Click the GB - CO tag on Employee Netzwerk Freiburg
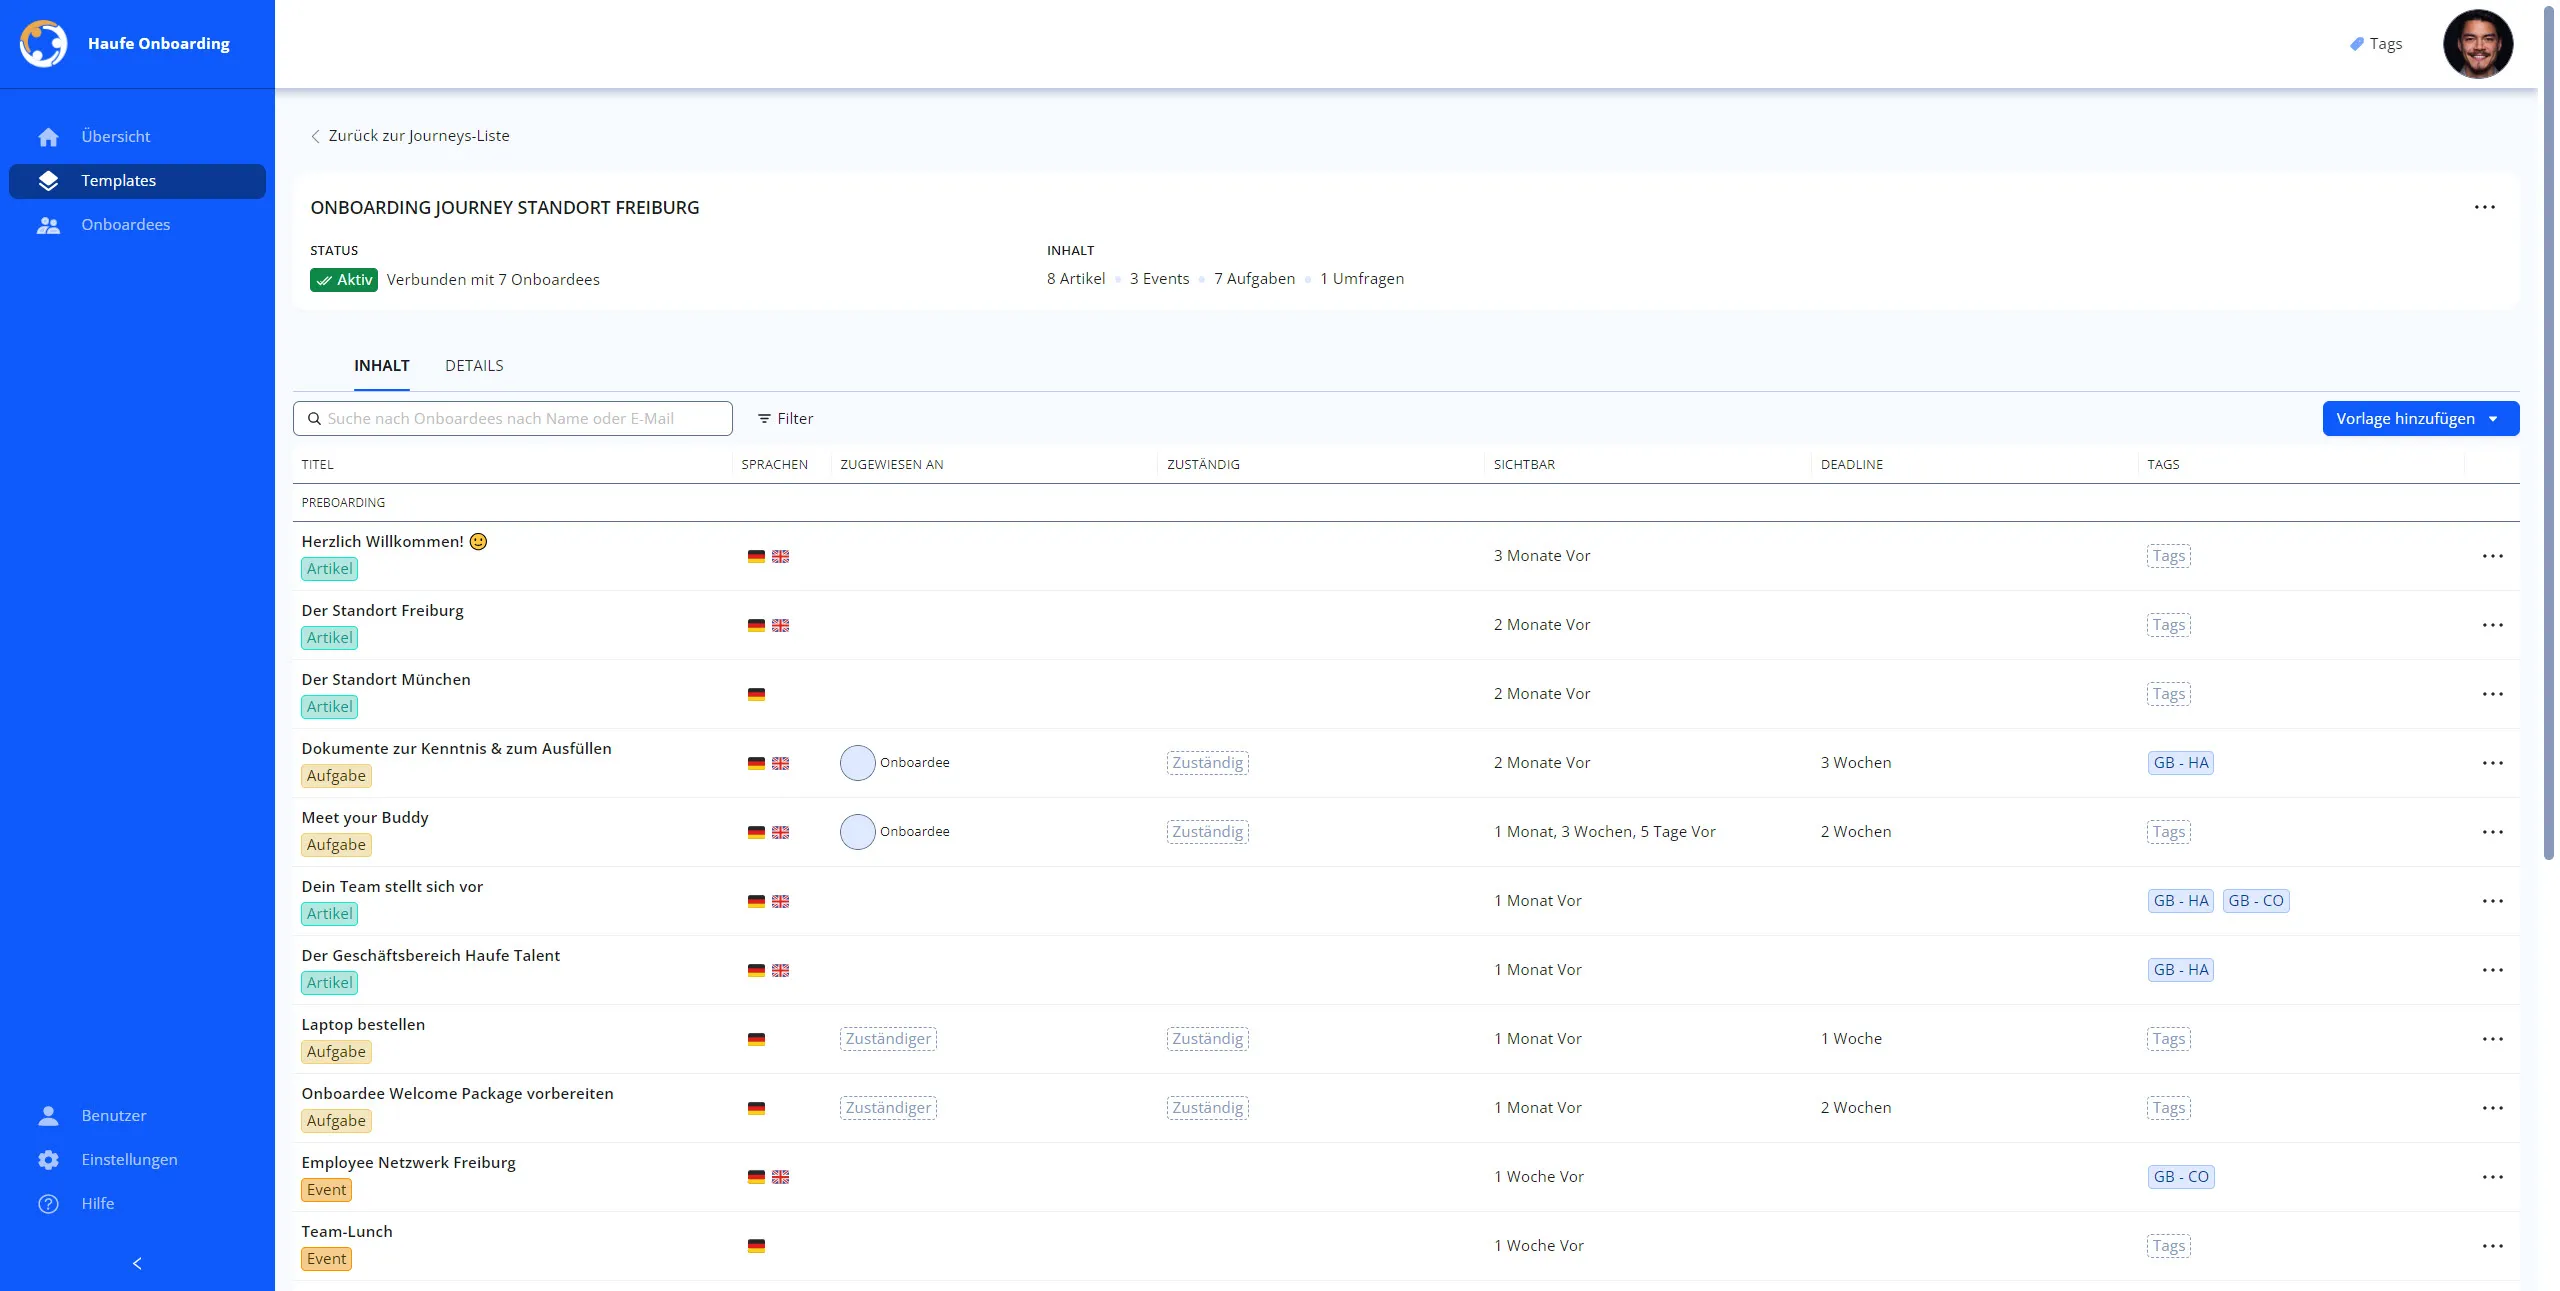The width and height of the screenshot is (2560, 1291). click(2180, 1177)
